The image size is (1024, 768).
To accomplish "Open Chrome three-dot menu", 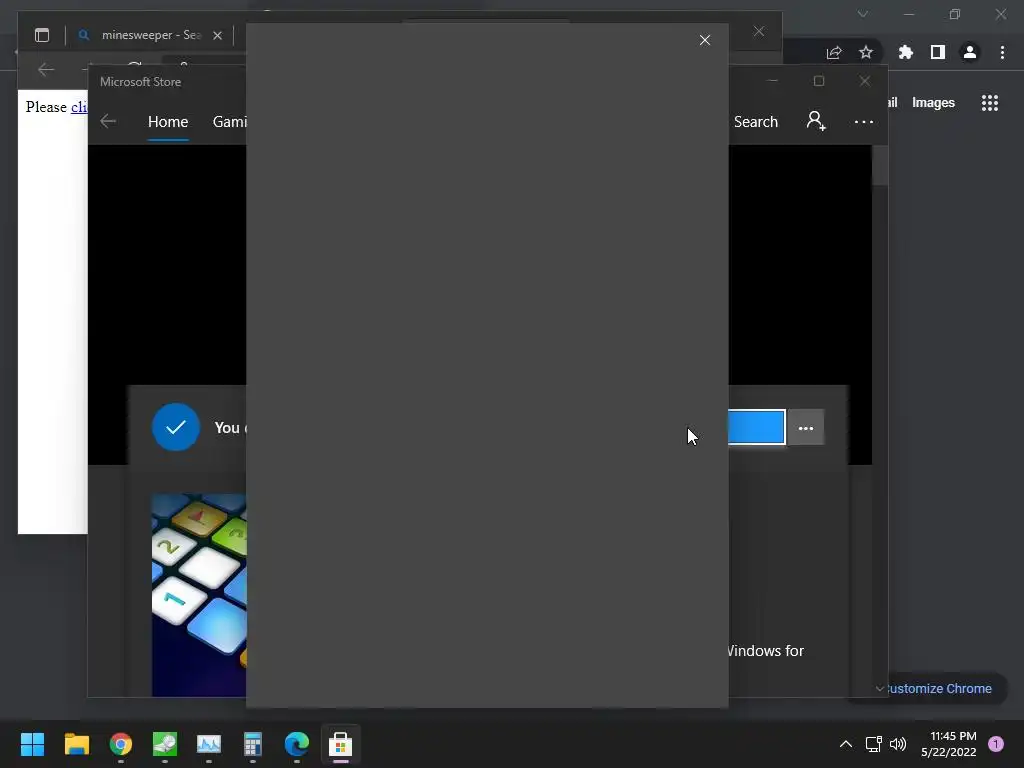I will (1002, 52).
